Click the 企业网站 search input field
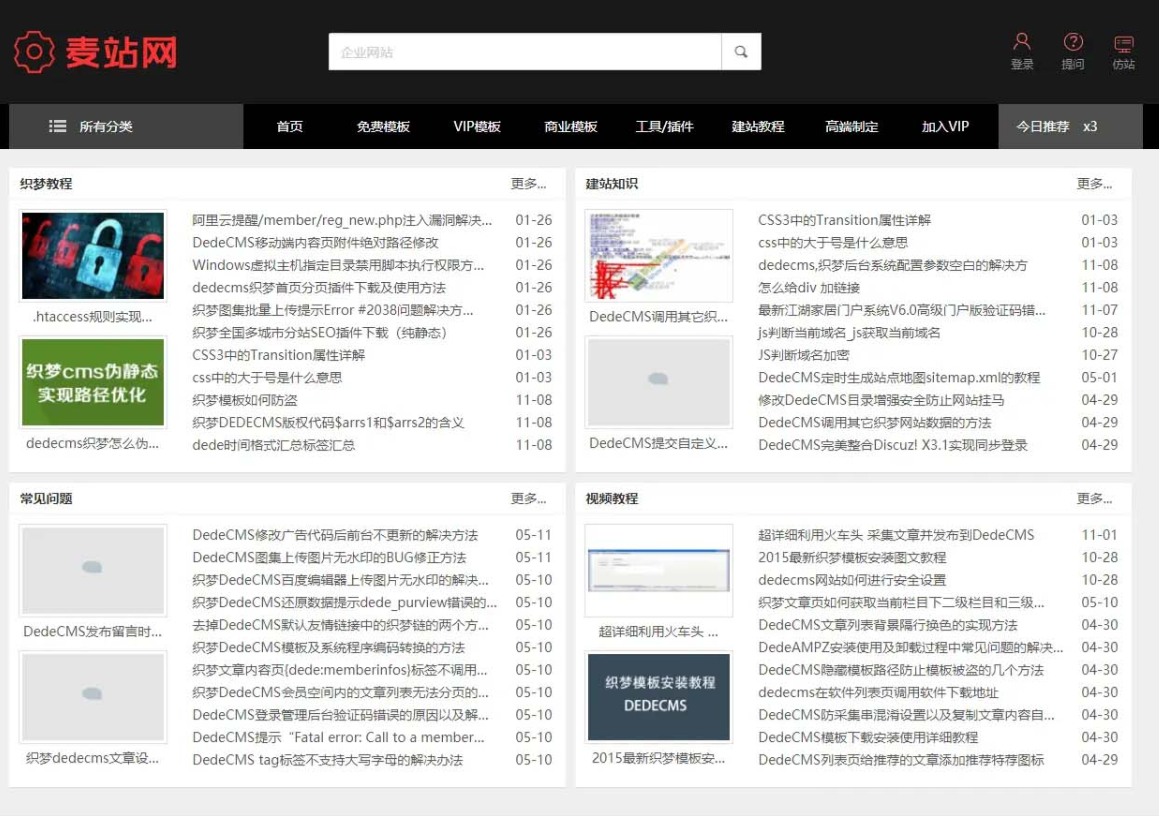1159x816 pixels. pos(525,52)
